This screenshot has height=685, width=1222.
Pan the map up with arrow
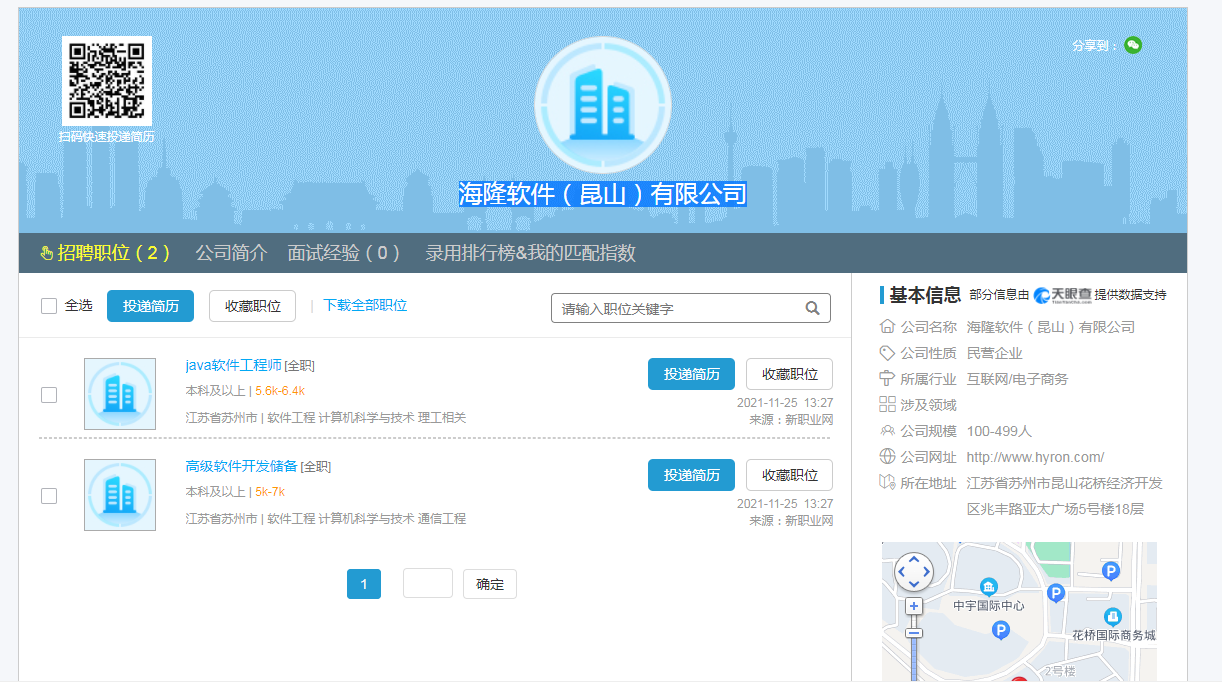click(913, 560)
